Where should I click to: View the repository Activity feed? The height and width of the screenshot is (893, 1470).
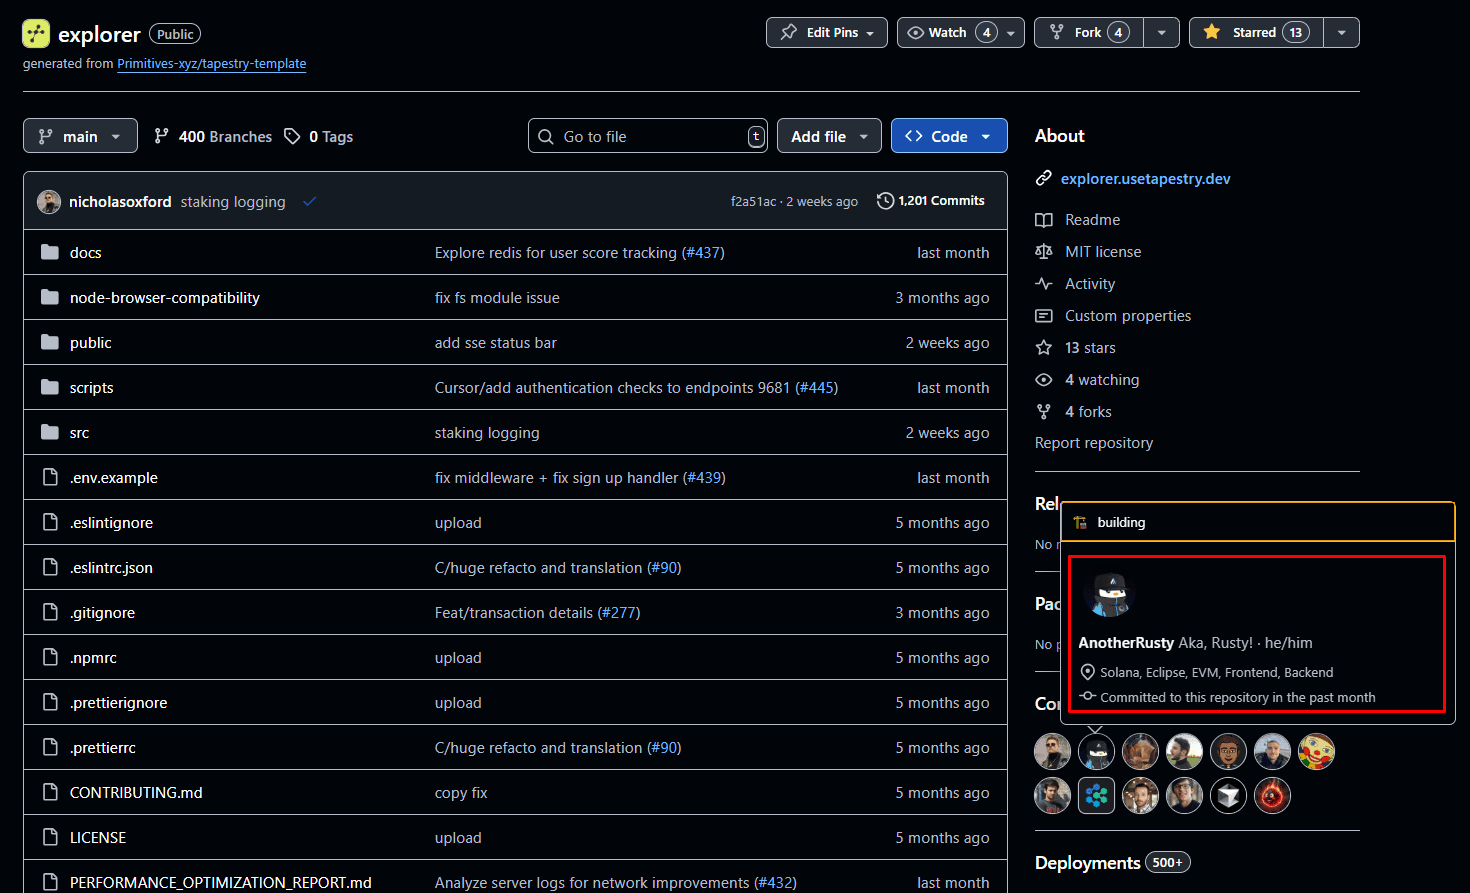[x=1089, y=283]
